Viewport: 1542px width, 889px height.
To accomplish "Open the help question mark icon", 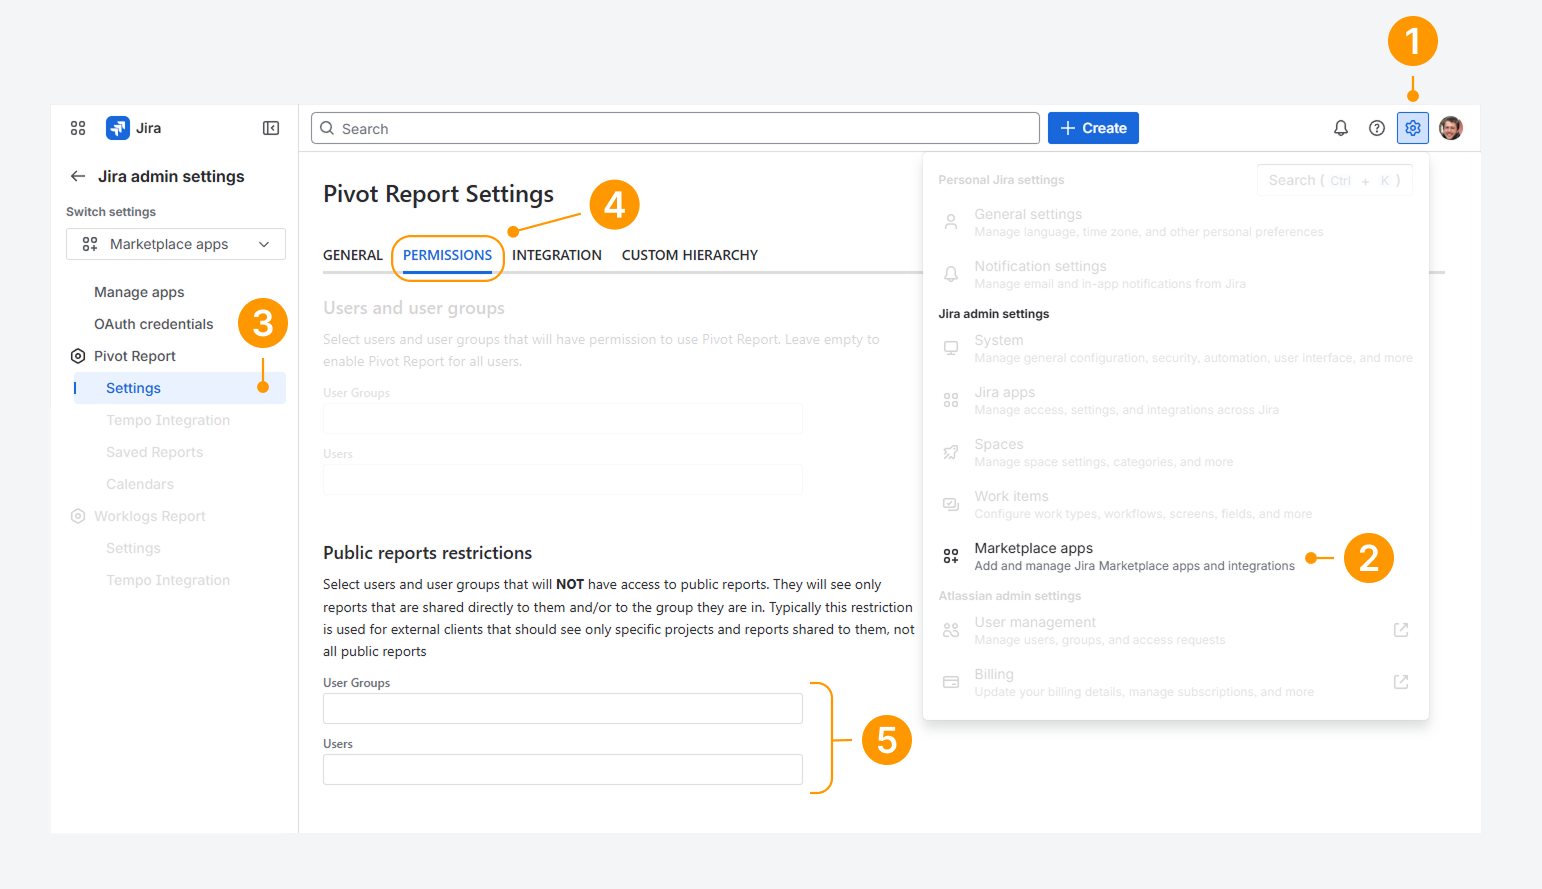I will point(1377,128).
